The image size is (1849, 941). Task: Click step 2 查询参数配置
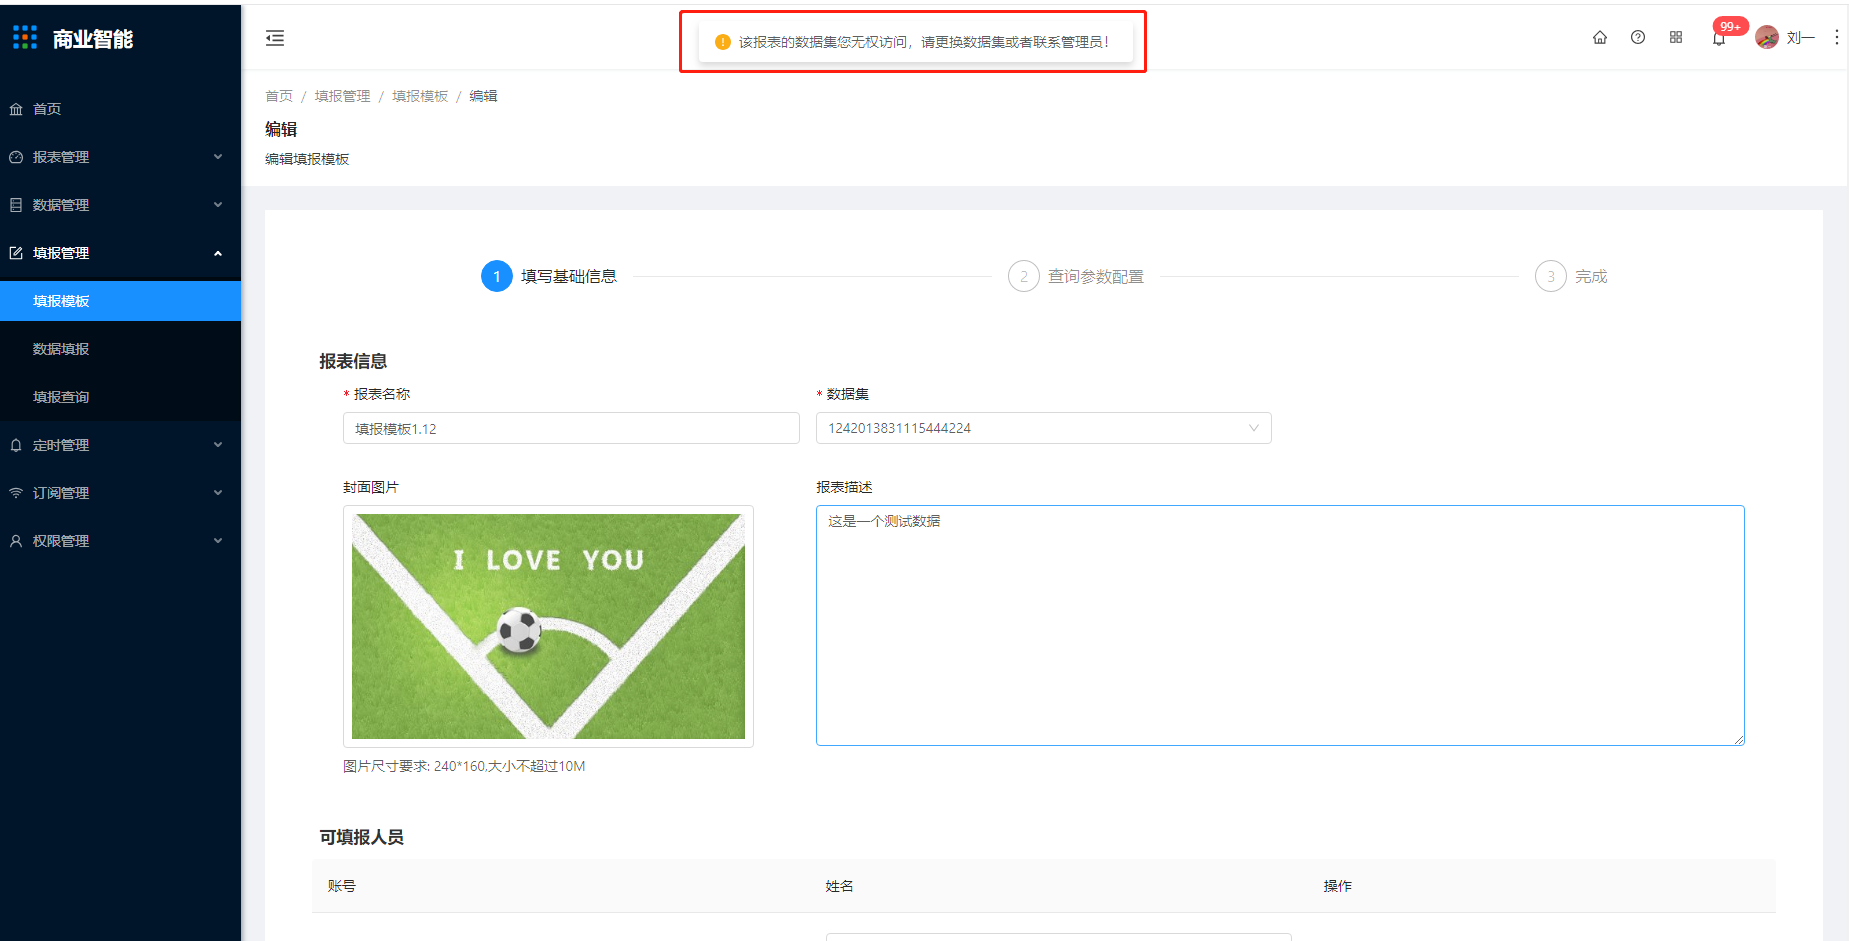click(x=1076, y=276)
